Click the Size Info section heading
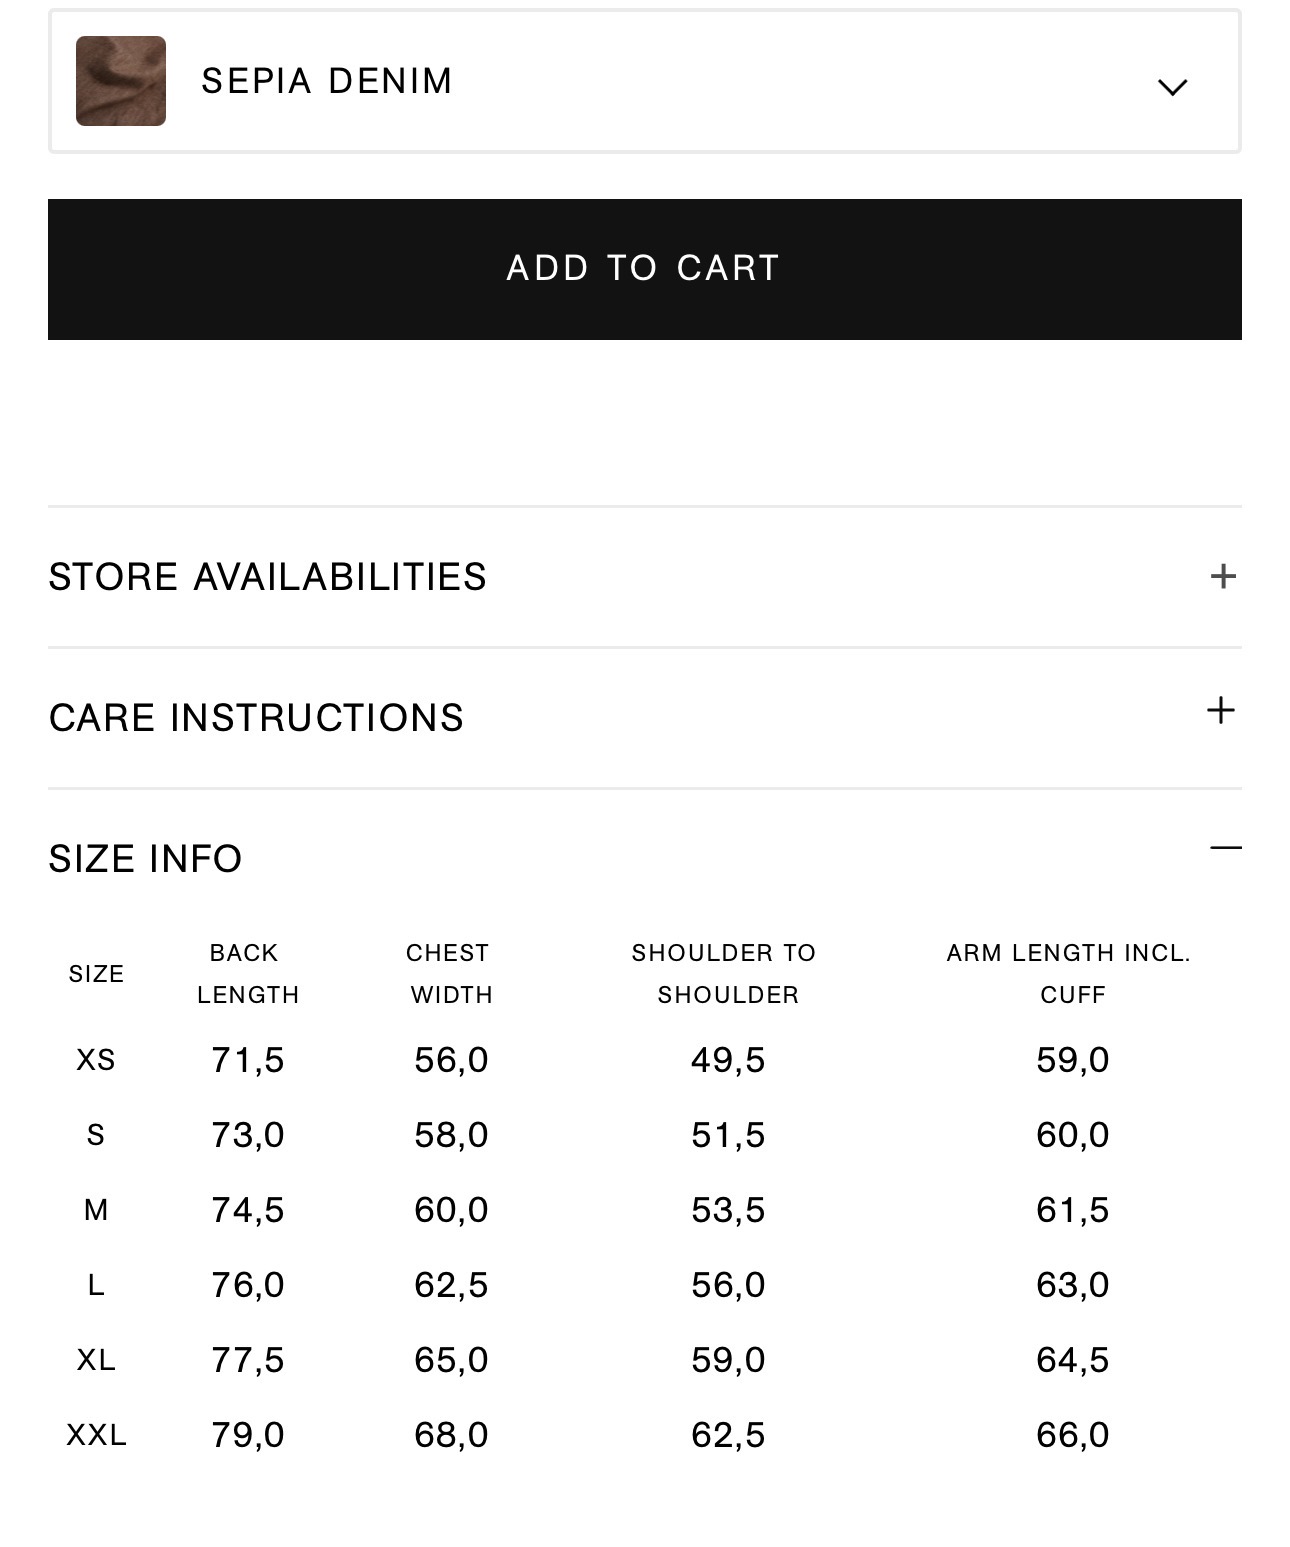The width and height of the screenshot is (1290, 1547). click(x=146, y=859)
